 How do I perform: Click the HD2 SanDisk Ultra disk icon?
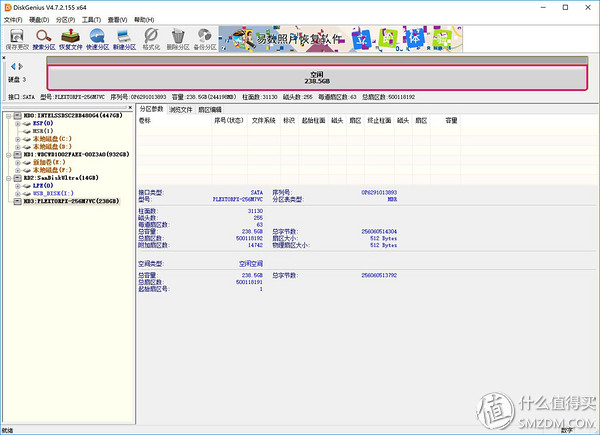(17, 178)
